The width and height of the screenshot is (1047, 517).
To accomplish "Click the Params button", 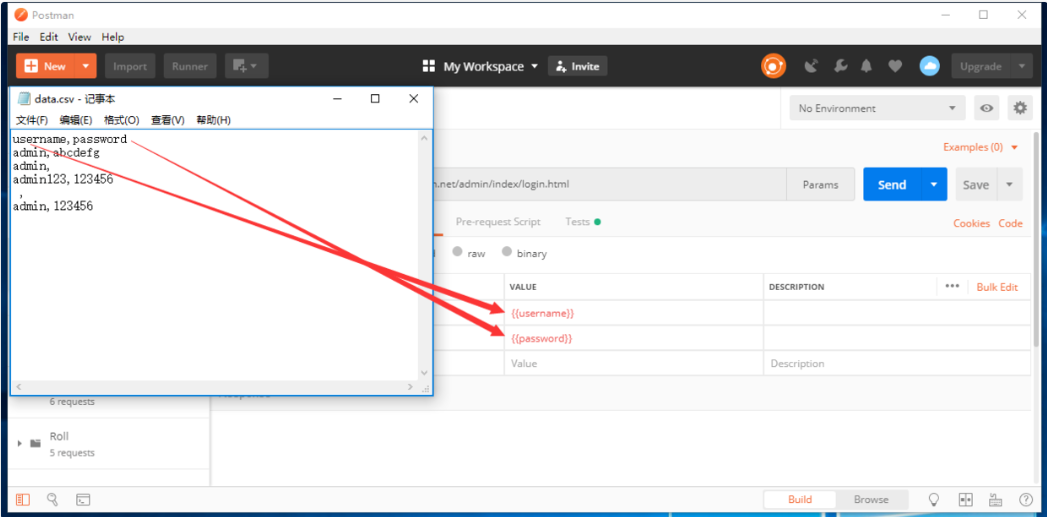I will [821, 184].
